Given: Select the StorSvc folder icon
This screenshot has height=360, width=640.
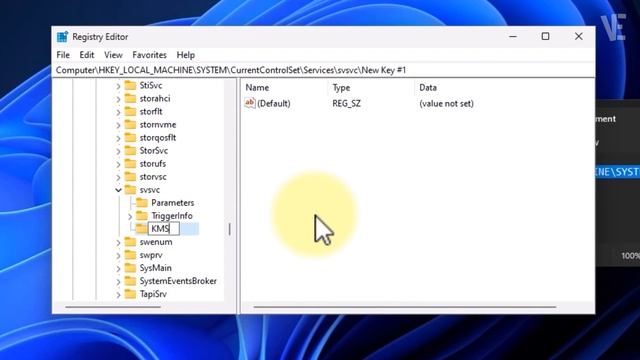Looking at the screenshot, I should [x=130, y=151].
